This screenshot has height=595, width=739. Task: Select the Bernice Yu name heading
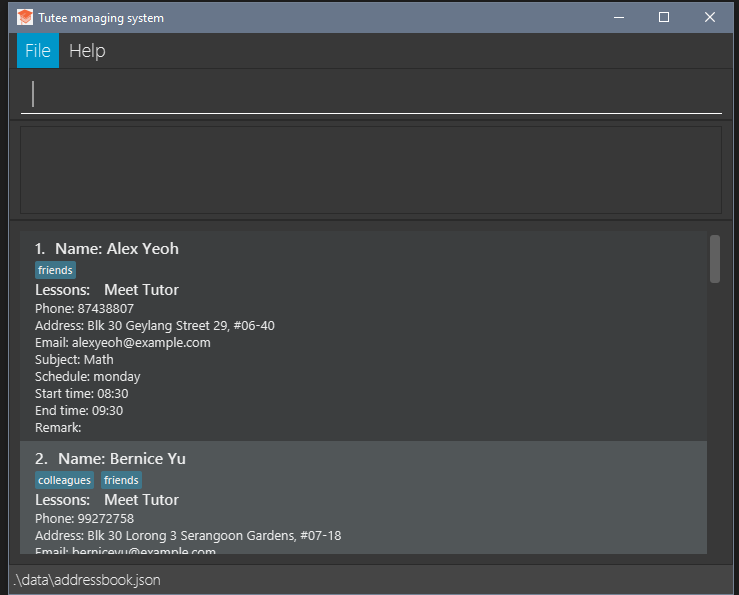(x=121, y=459)
